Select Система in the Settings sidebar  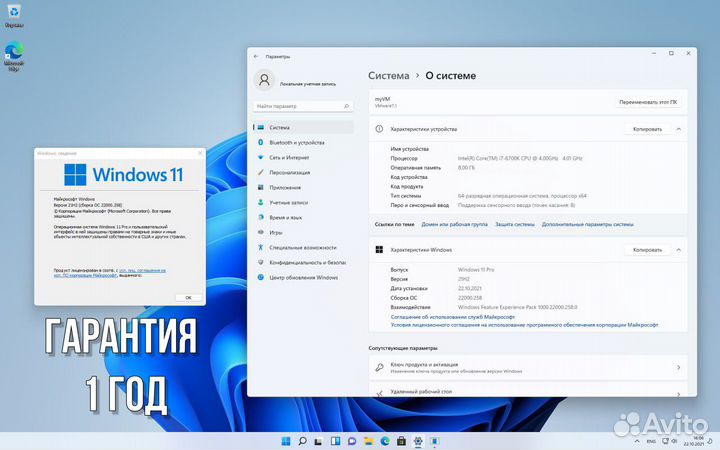[x=303, y=127]
